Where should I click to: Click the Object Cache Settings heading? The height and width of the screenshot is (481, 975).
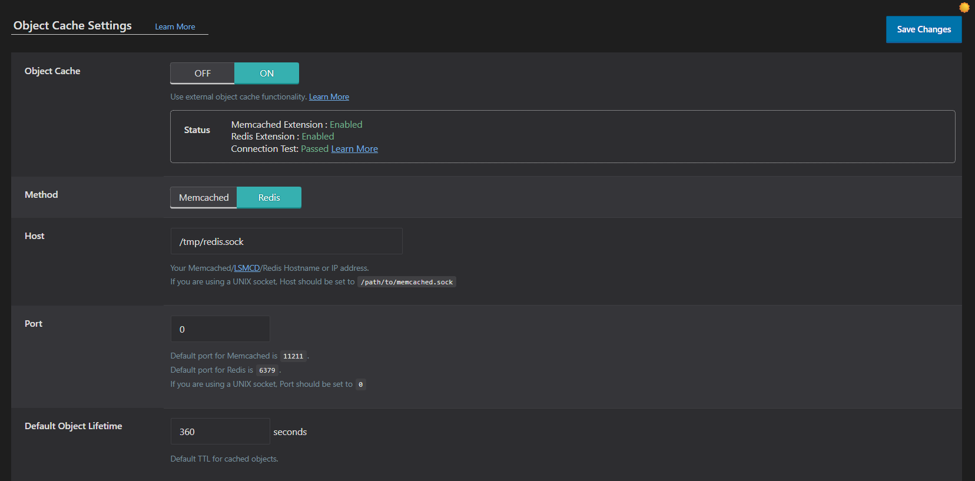click(72, 26)
